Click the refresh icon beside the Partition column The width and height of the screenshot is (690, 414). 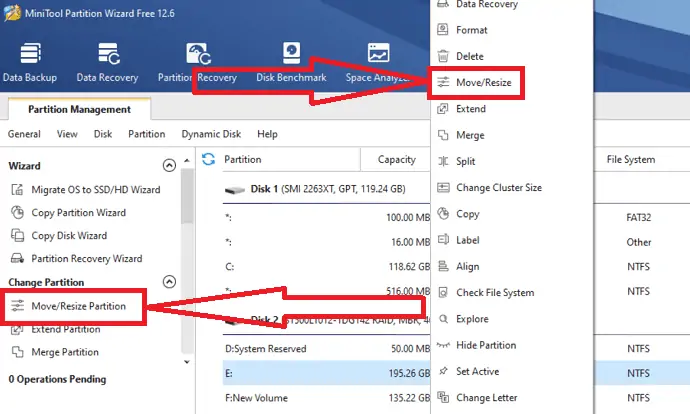(209, 159)
